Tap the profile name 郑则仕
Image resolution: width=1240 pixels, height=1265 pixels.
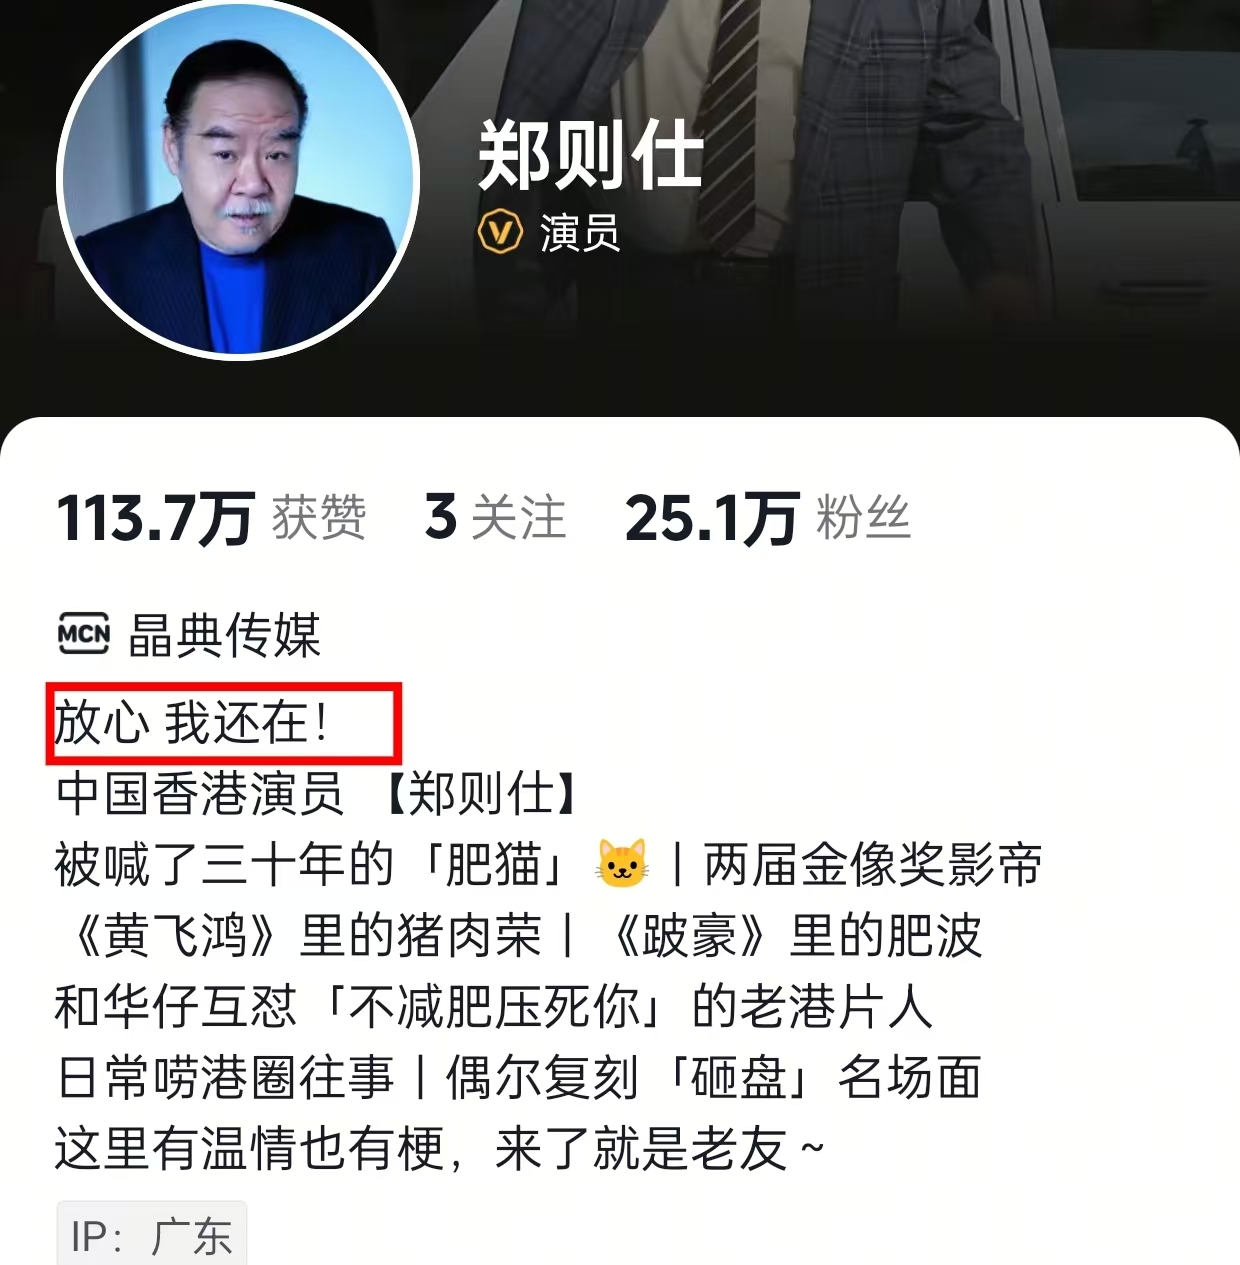click(x=590, y=155)
